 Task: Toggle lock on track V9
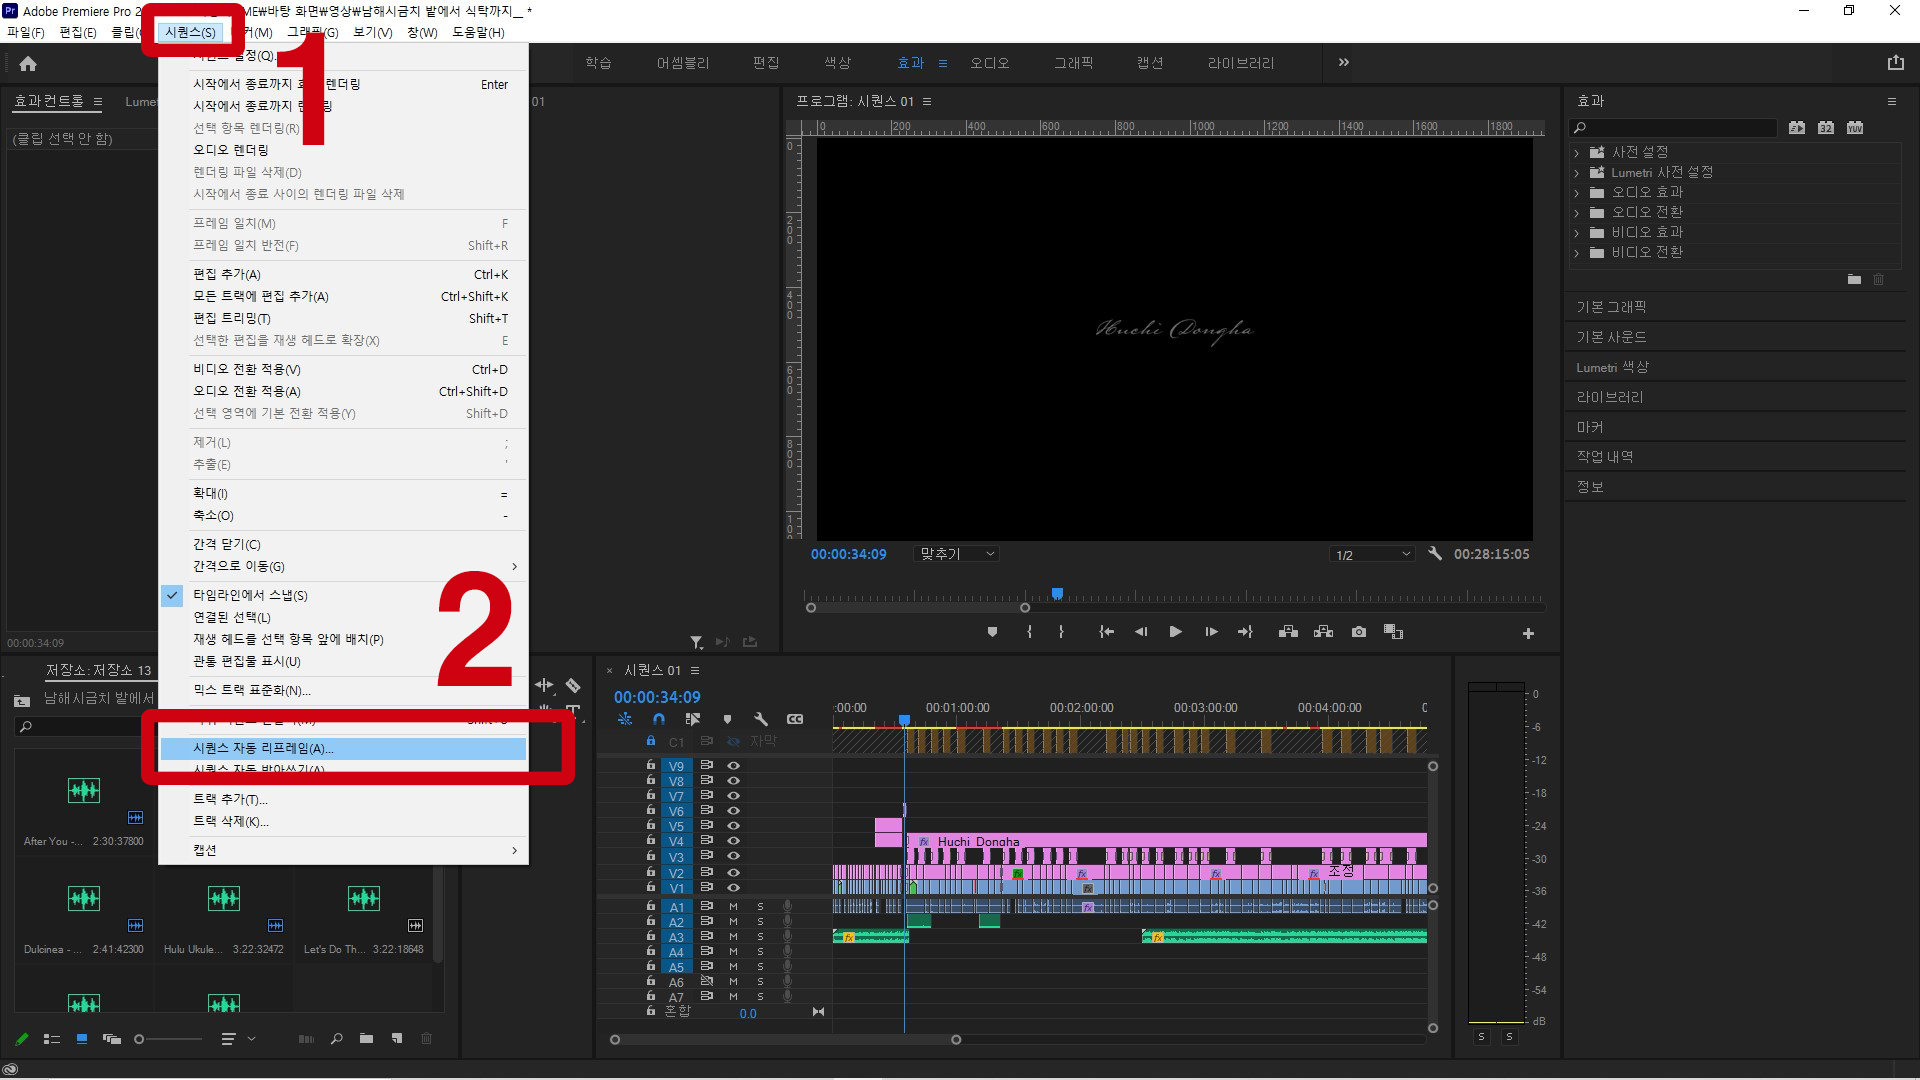point(651,766)
